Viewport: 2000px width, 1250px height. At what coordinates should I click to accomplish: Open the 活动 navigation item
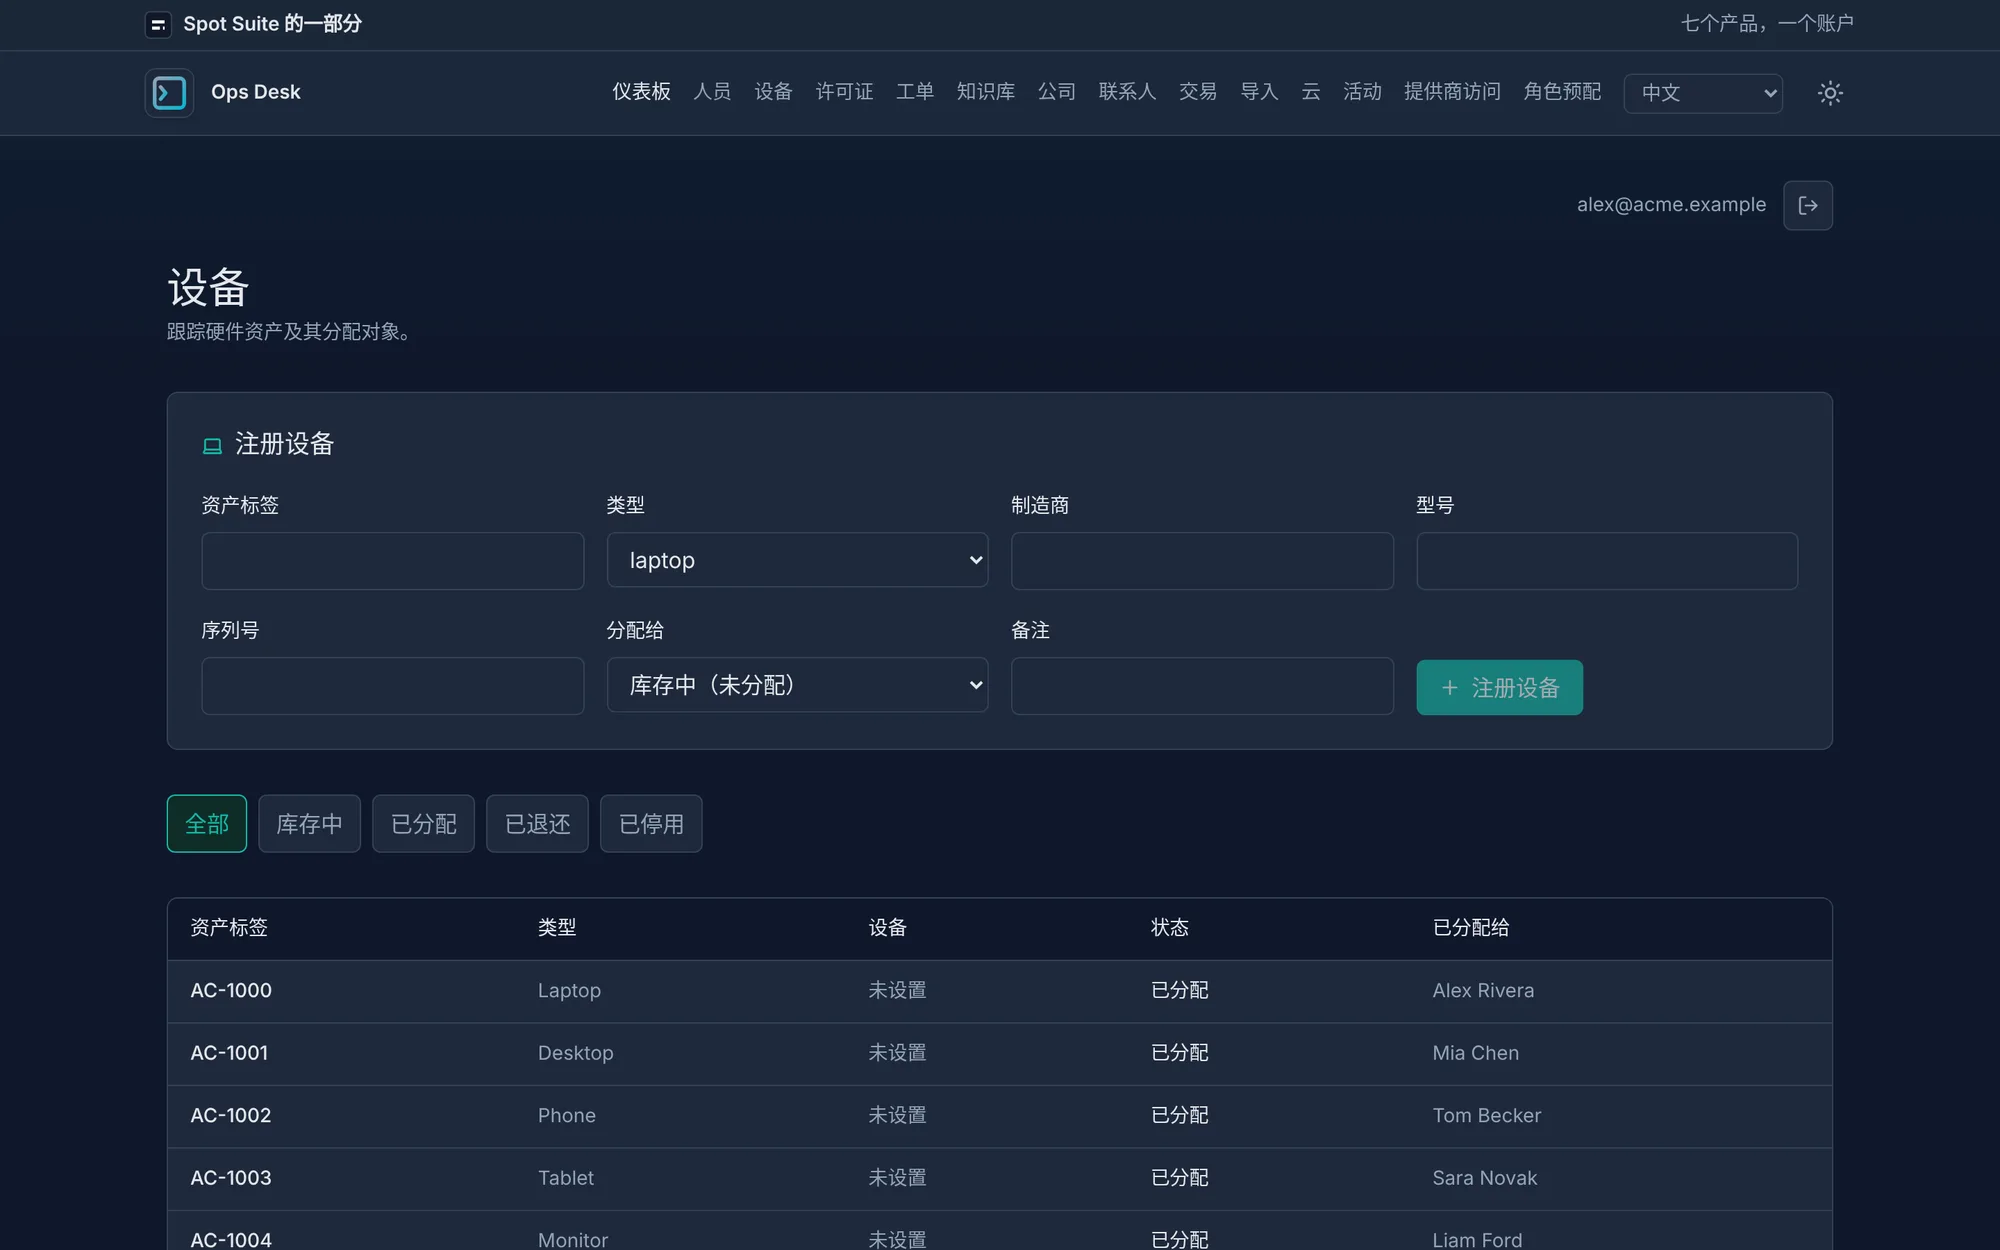pyautogui.click(x=1362, y=92)
